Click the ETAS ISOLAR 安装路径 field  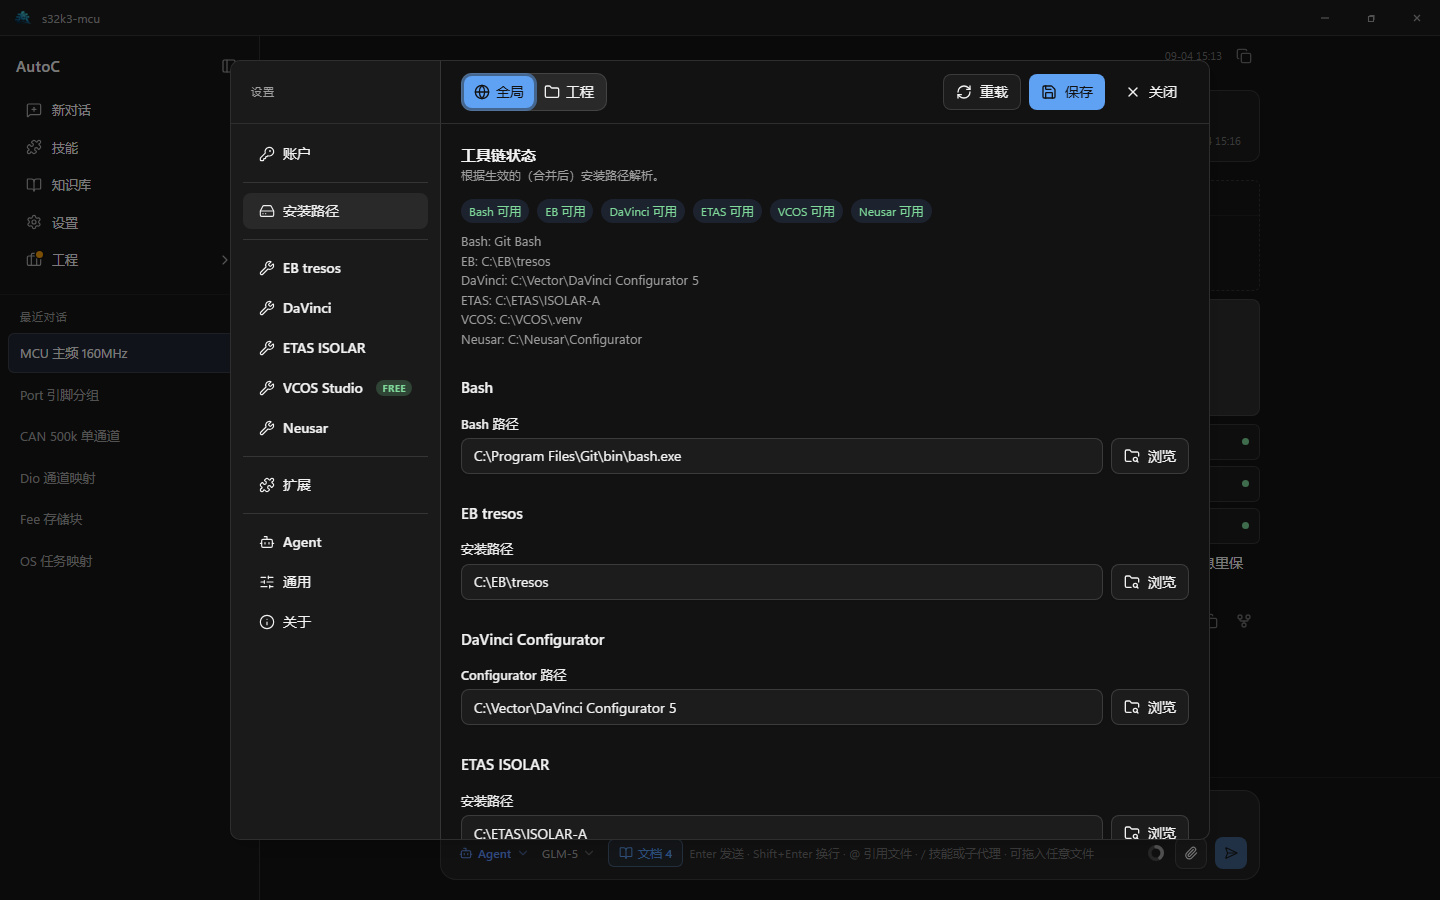(x=782, y=828)
